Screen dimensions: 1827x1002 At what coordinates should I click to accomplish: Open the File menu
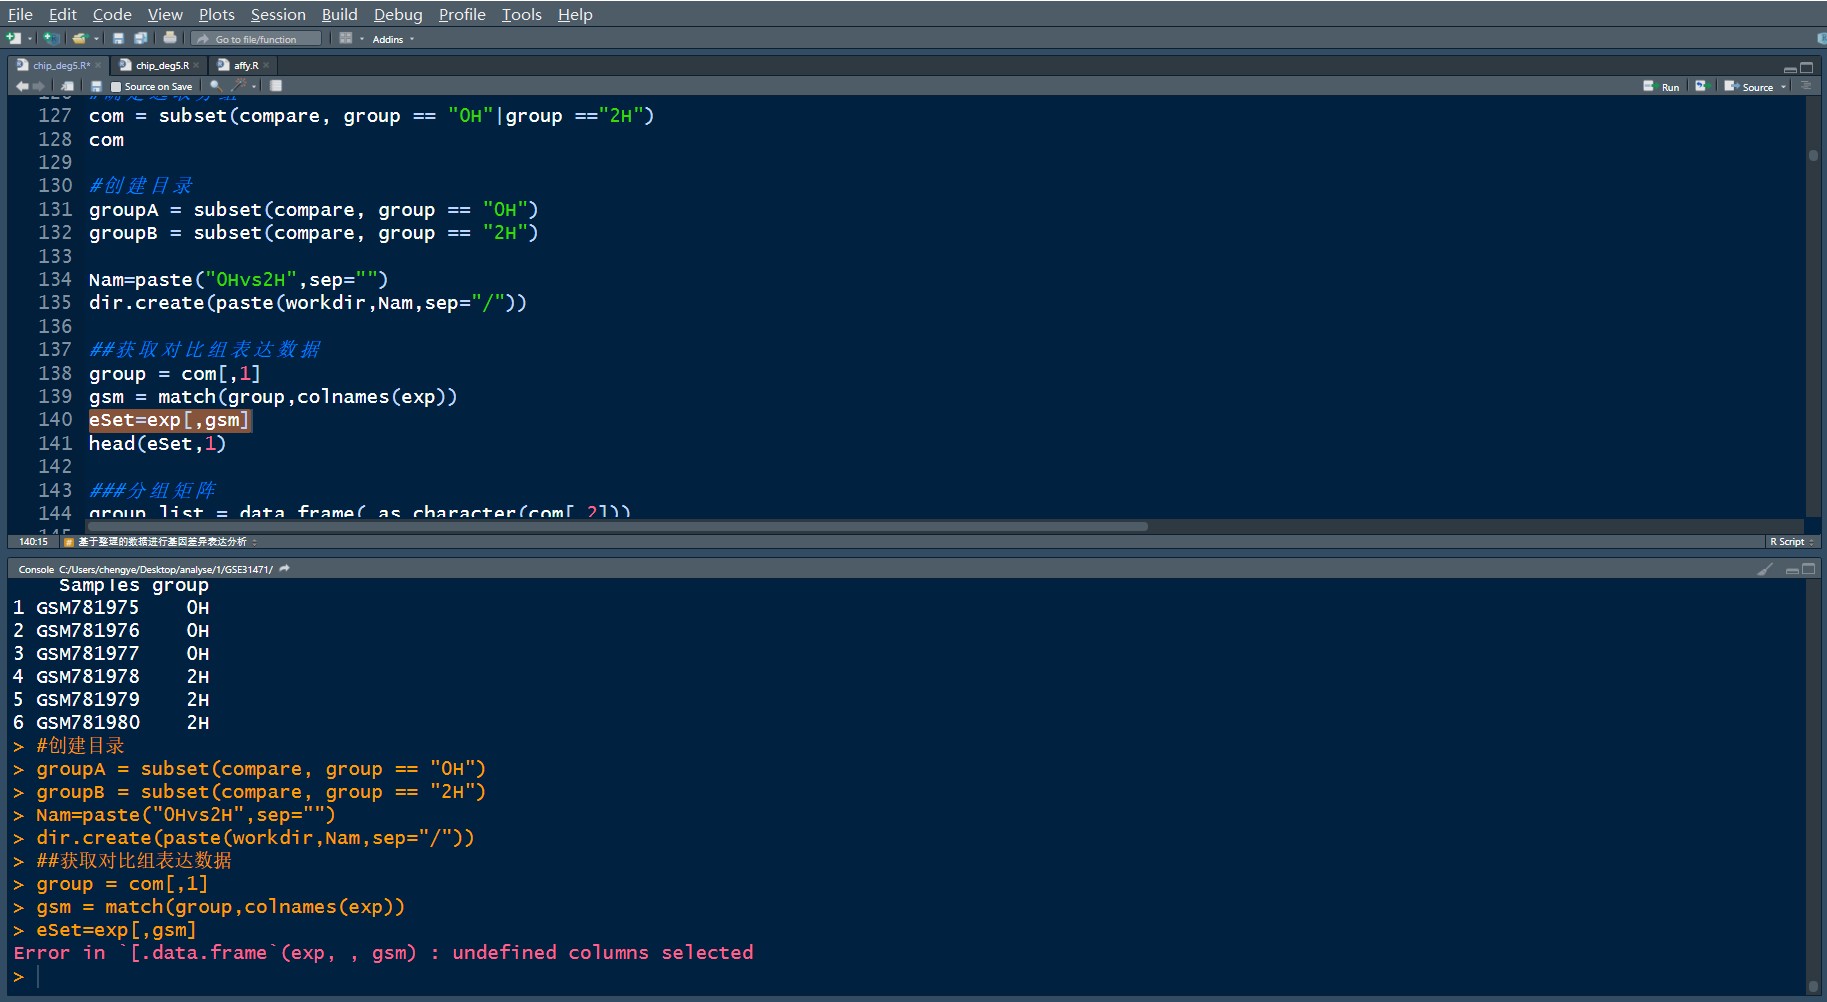click(x=20, y=14)
